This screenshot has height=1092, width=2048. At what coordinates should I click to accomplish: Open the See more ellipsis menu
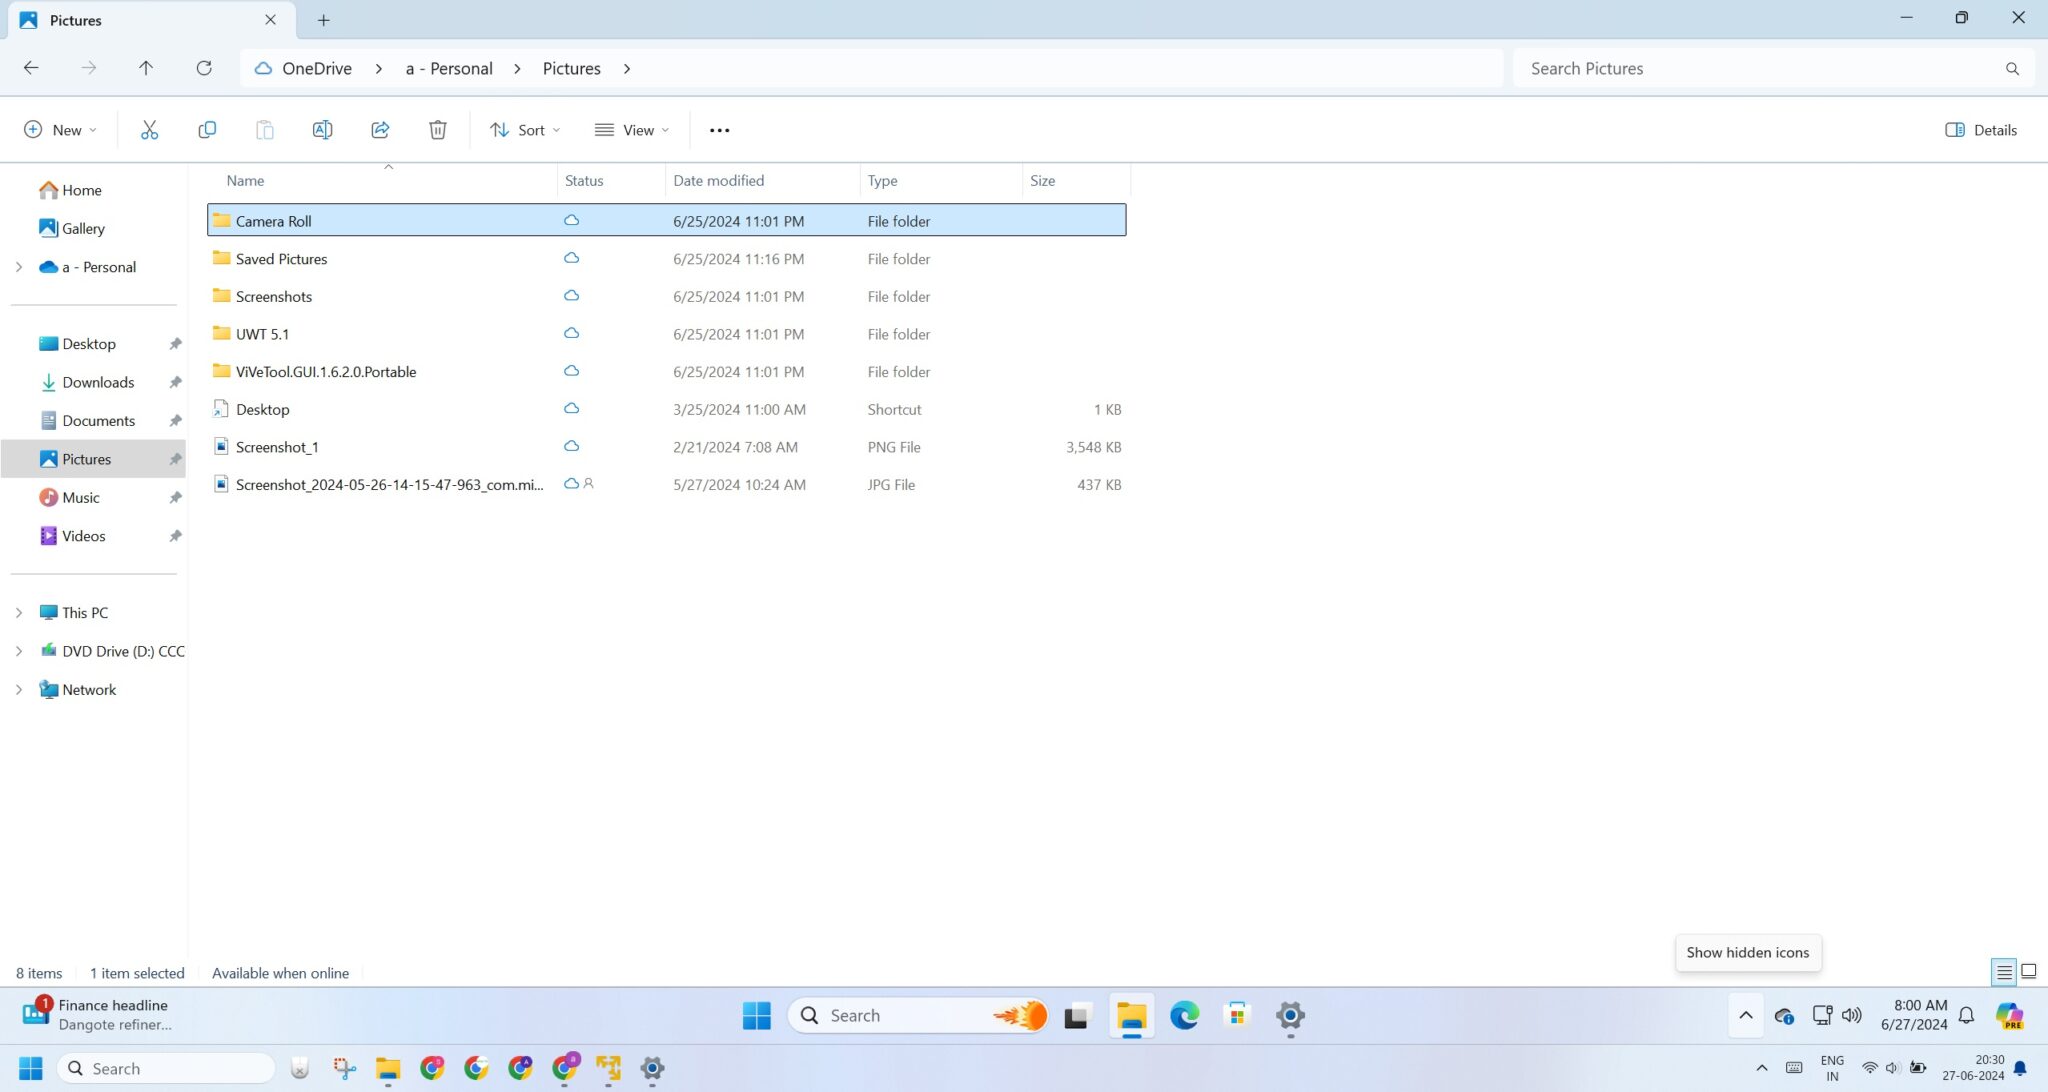[719, 129]
